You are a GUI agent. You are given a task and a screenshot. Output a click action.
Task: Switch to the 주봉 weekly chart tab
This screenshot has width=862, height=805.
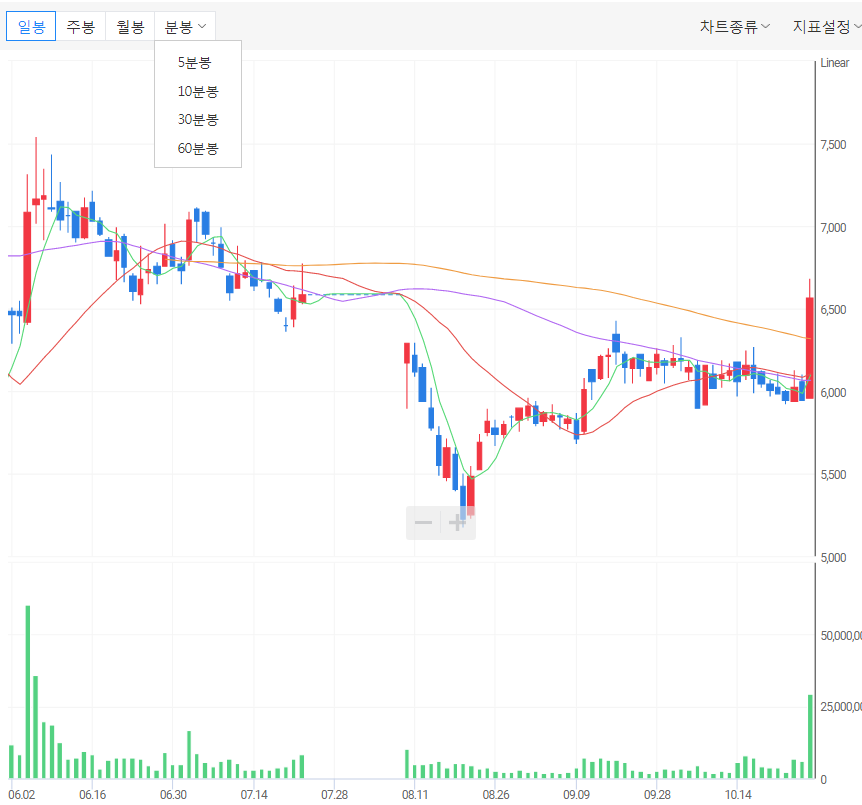81,26
